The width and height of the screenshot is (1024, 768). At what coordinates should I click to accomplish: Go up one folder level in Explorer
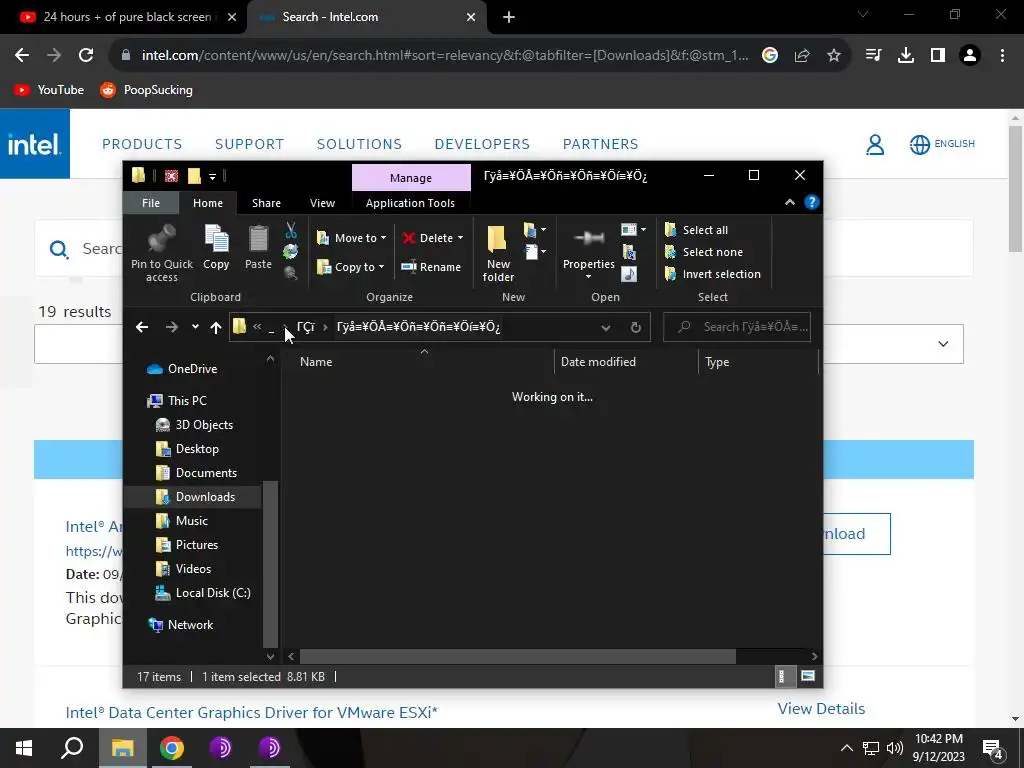[216, 327]
